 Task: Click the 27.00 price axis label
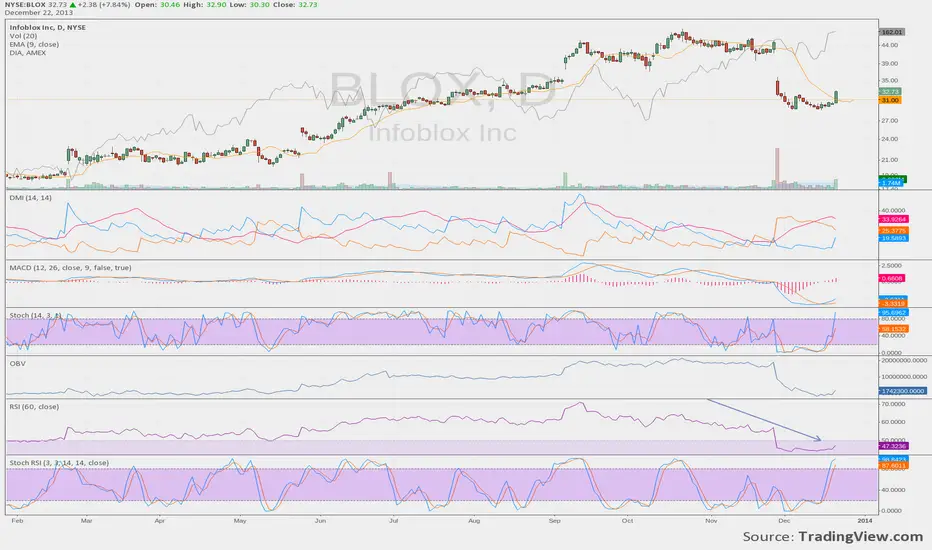coord(890,121)
